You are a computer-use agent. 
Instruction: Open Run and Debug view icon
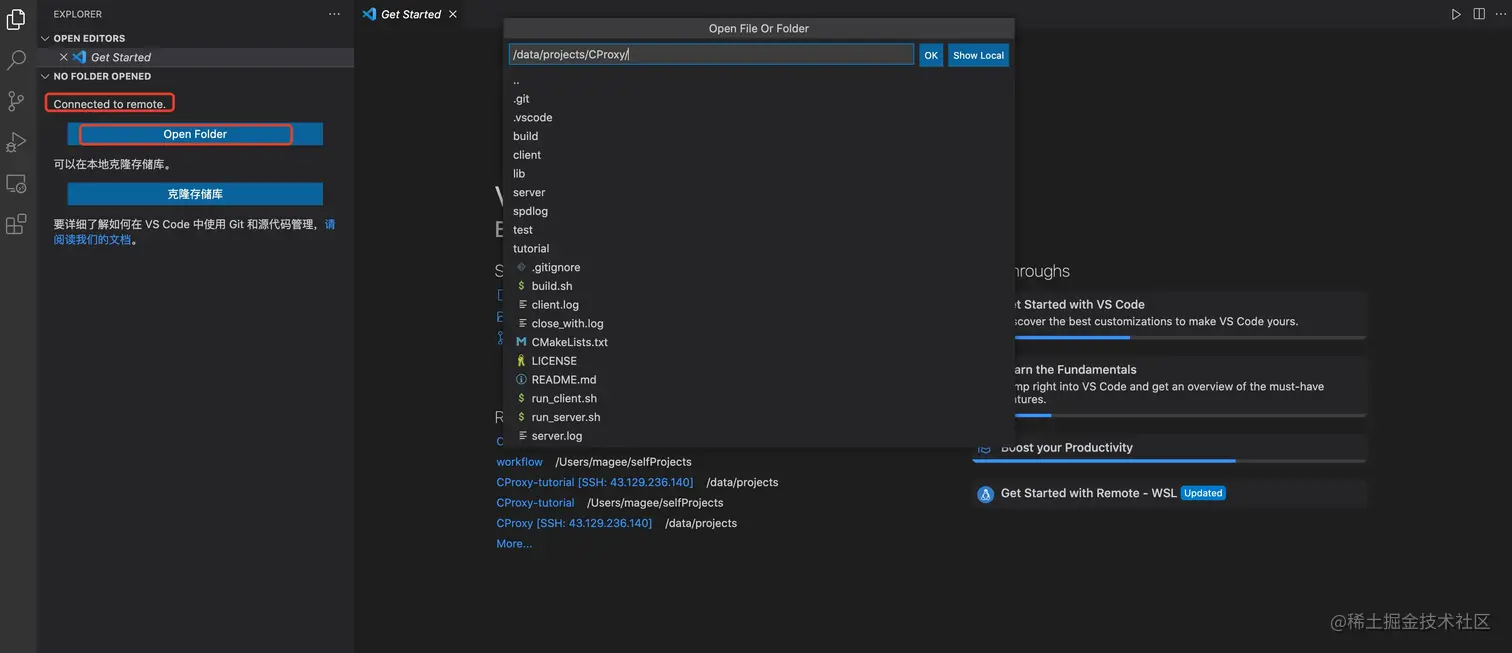[16, 142]
